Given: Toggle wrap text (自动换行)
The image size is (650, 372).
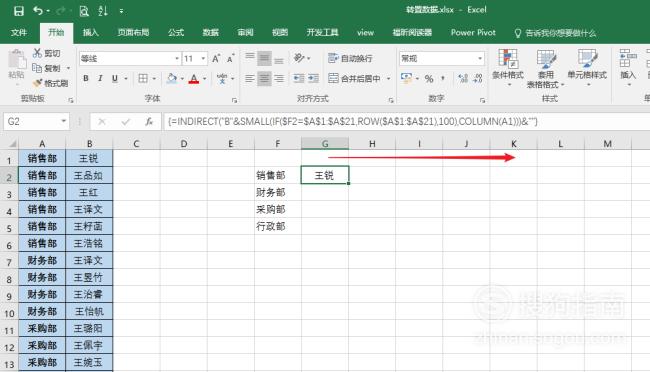Looking at the screenshot, I should coord(350,58).
